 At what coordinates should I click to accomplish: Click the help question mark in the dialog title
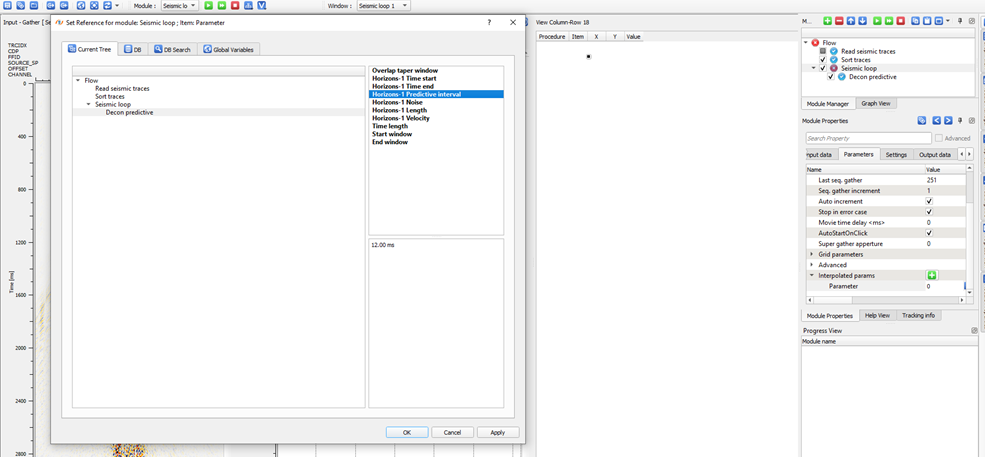tap(489, 22)
